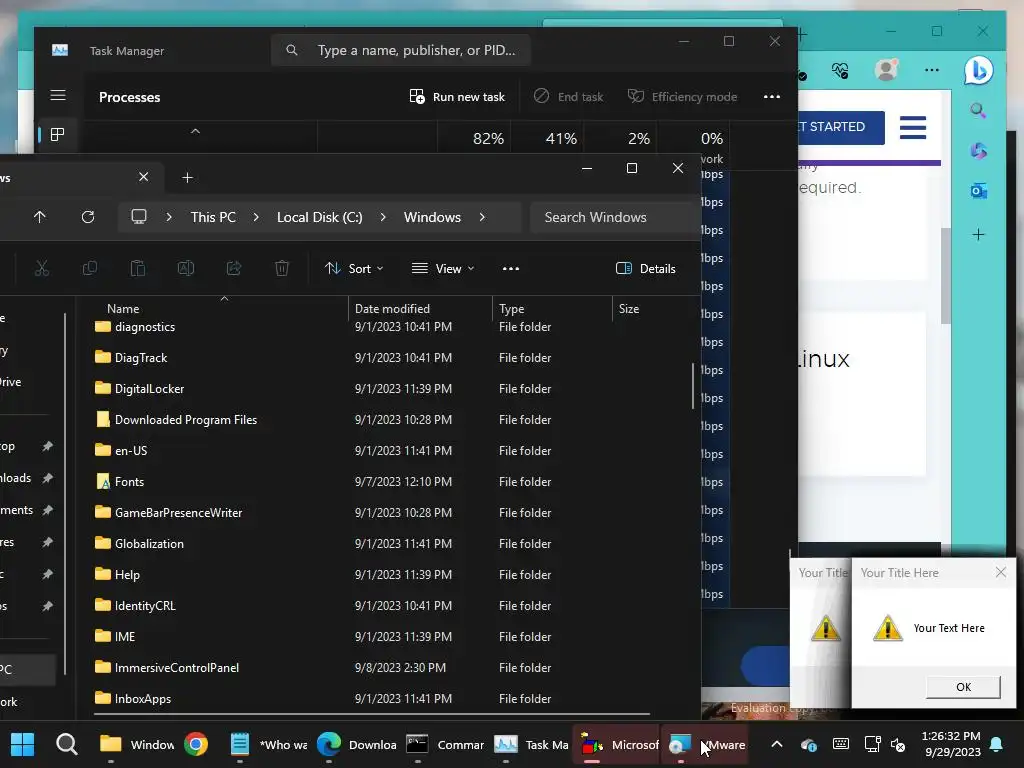Screen dimensions: 1024x768
Task: Click Run new task in Task Manager
Action: tap(456, 97)
